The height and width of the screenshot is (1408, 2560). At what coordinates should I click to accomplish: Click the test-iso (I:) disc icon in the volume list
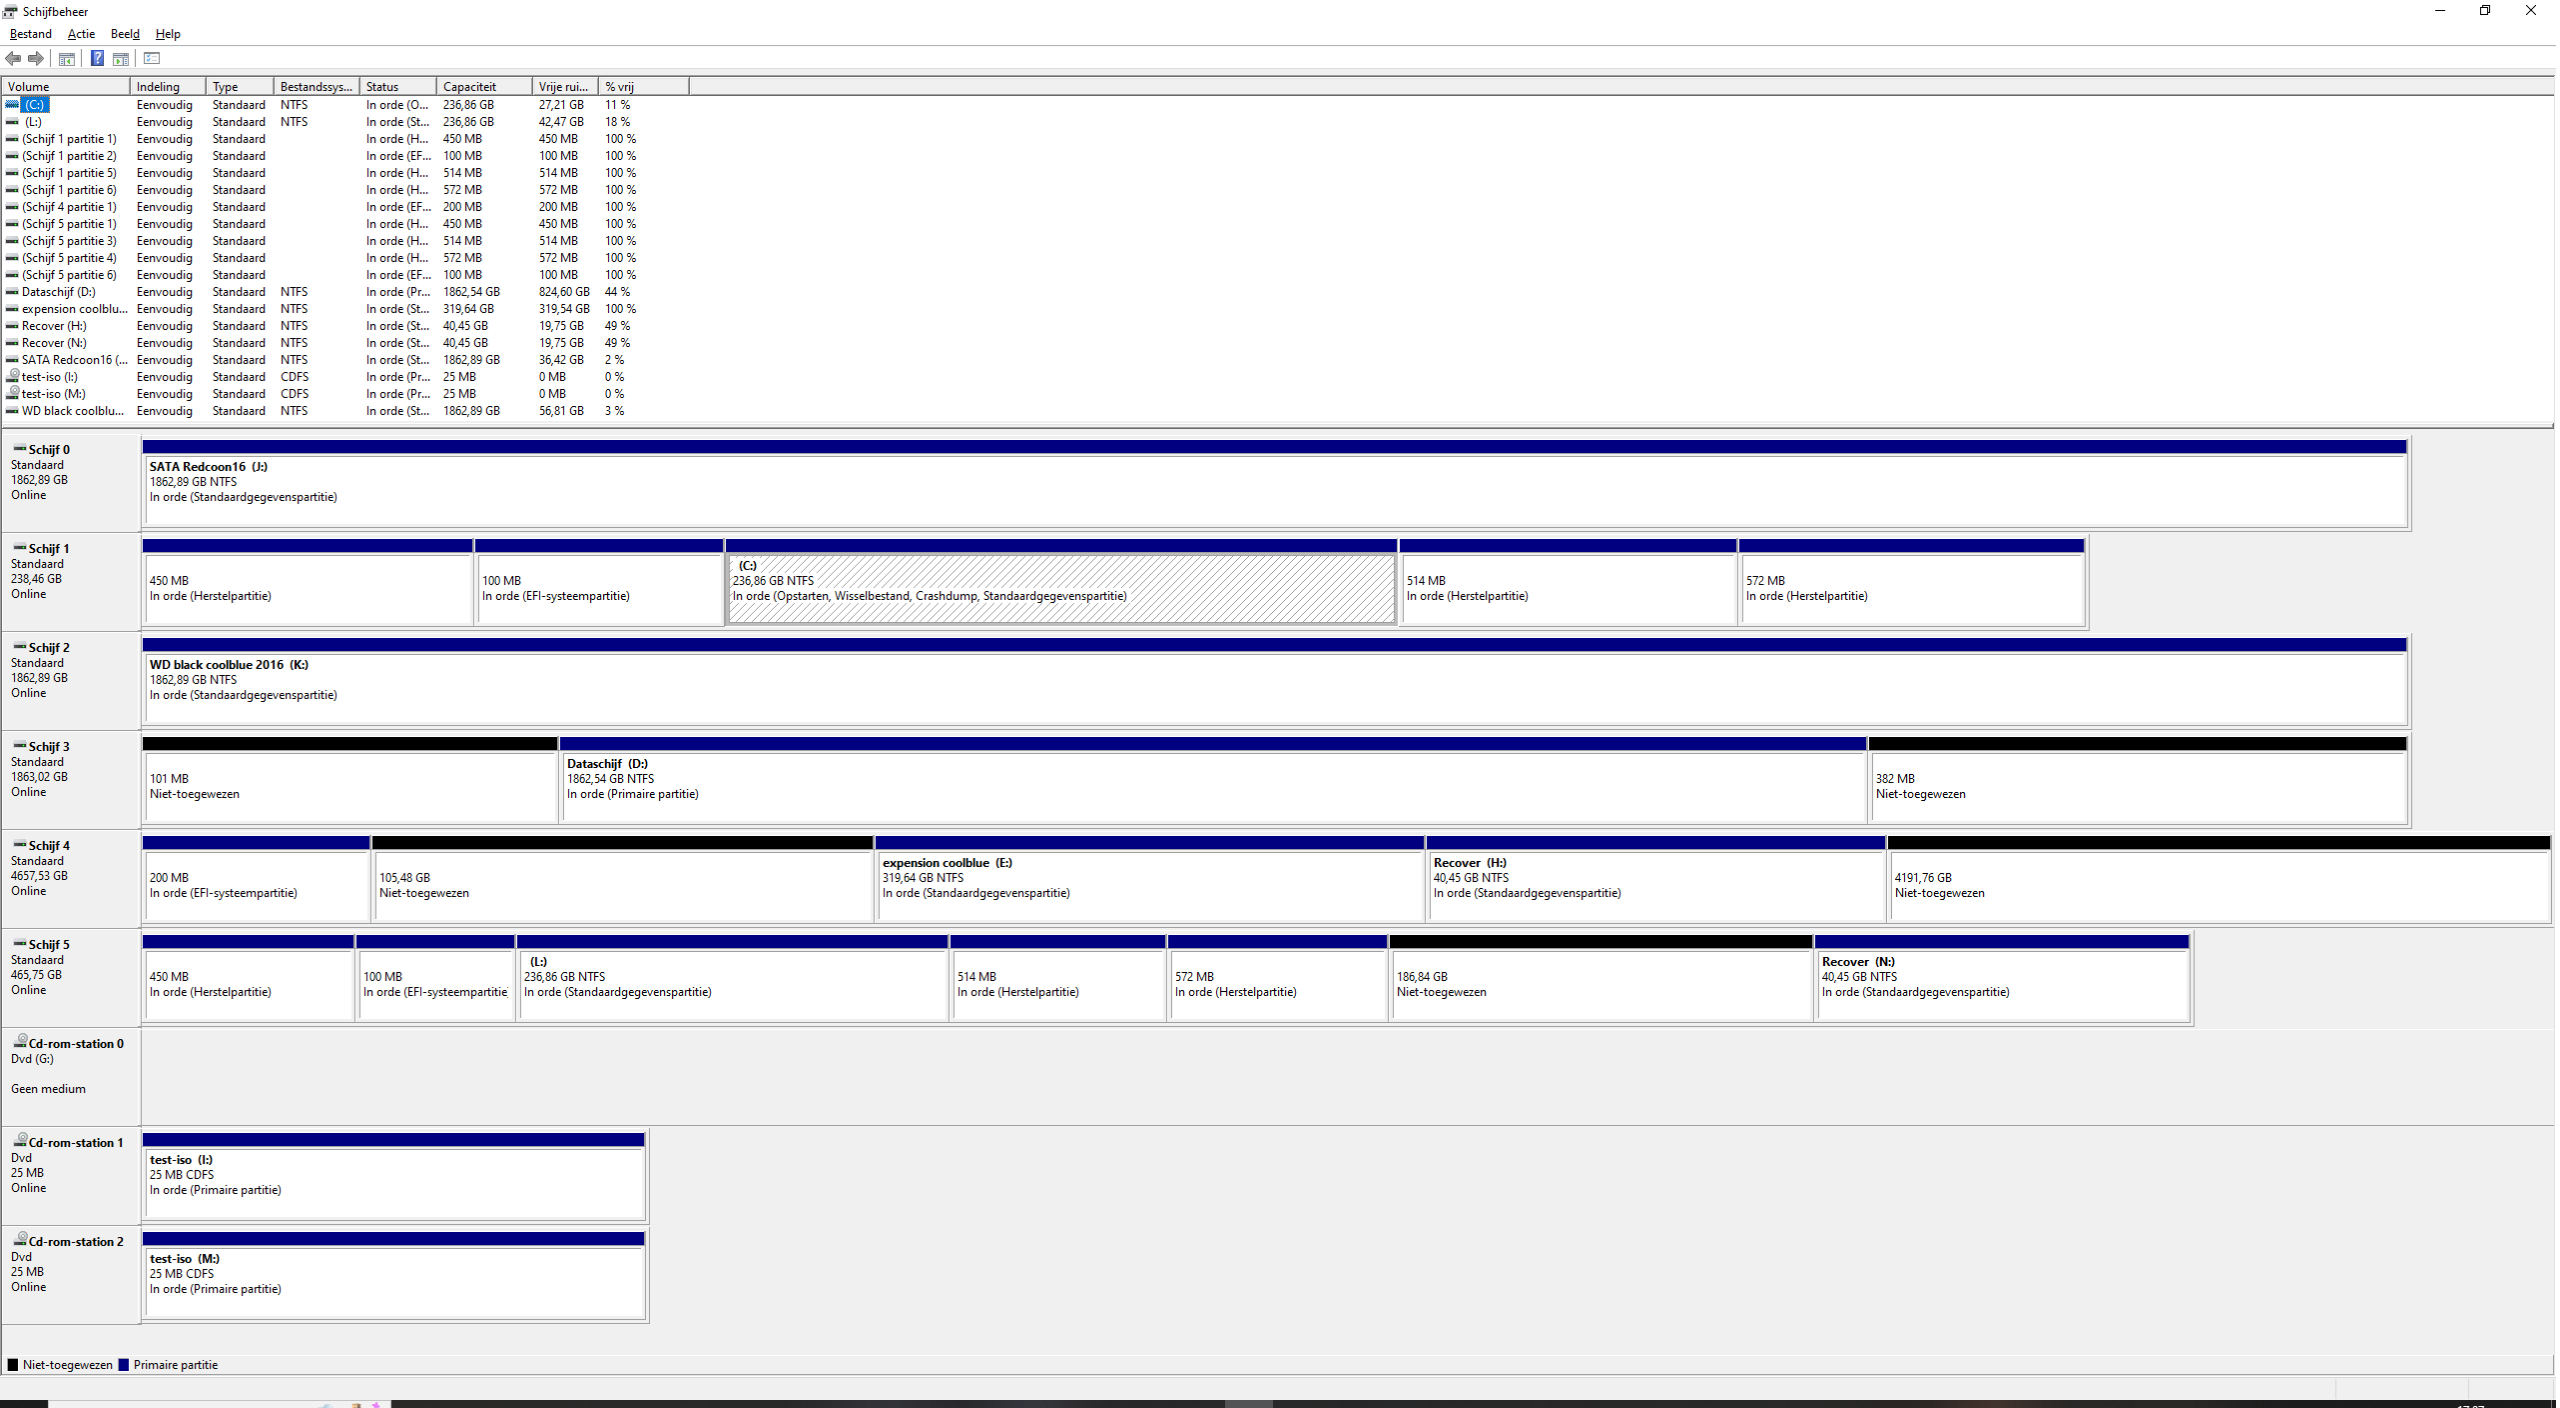click(x=13, y=376)
